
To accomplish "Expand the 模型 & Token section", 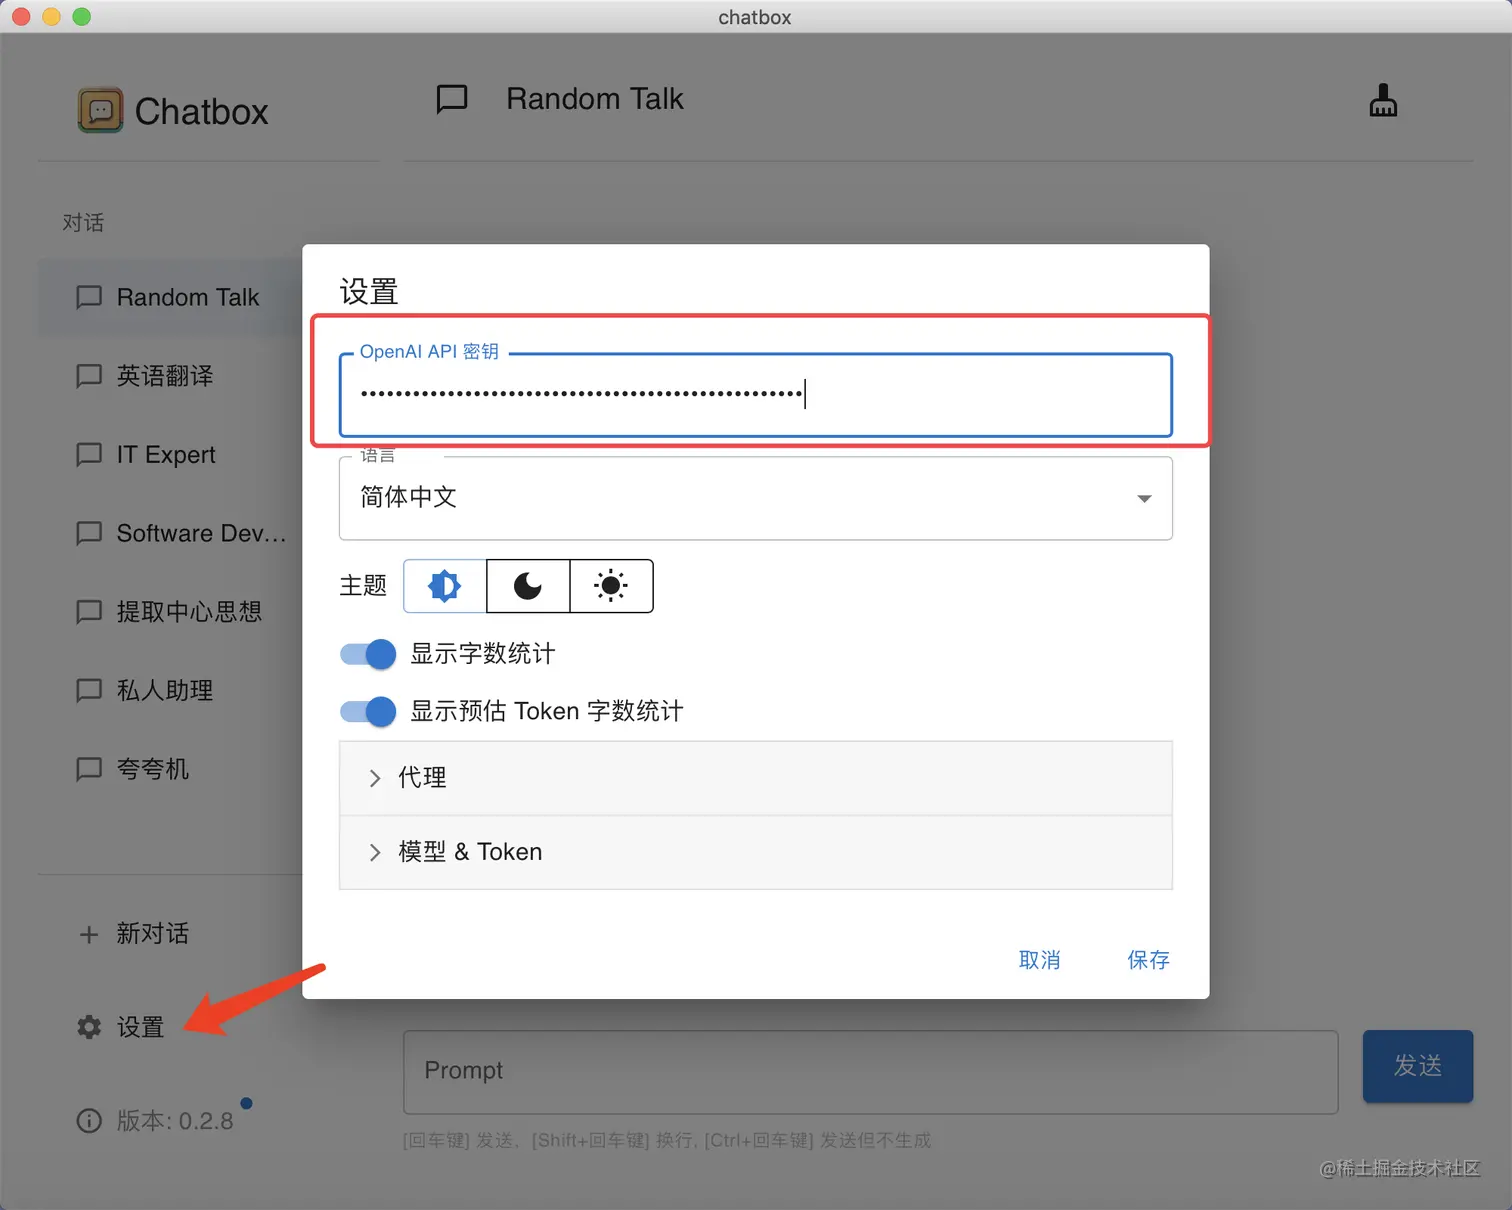I will coord(756,852).
